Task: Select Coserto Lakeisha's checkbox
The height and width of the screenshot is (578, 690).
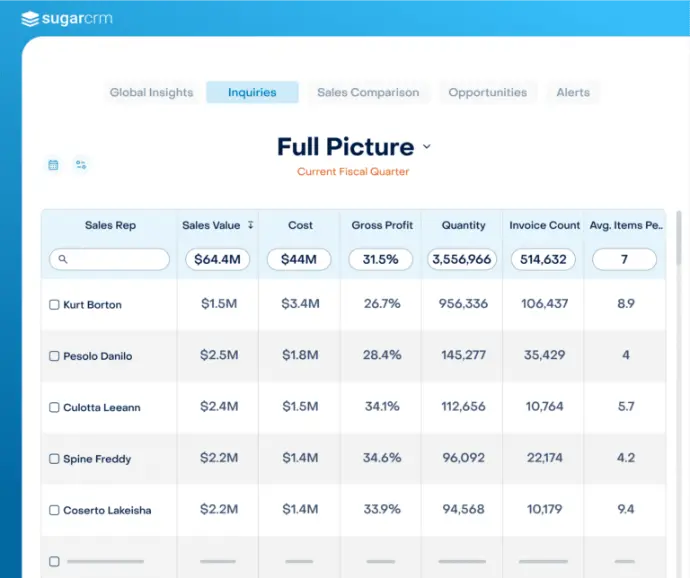Action: click(54, 510)
